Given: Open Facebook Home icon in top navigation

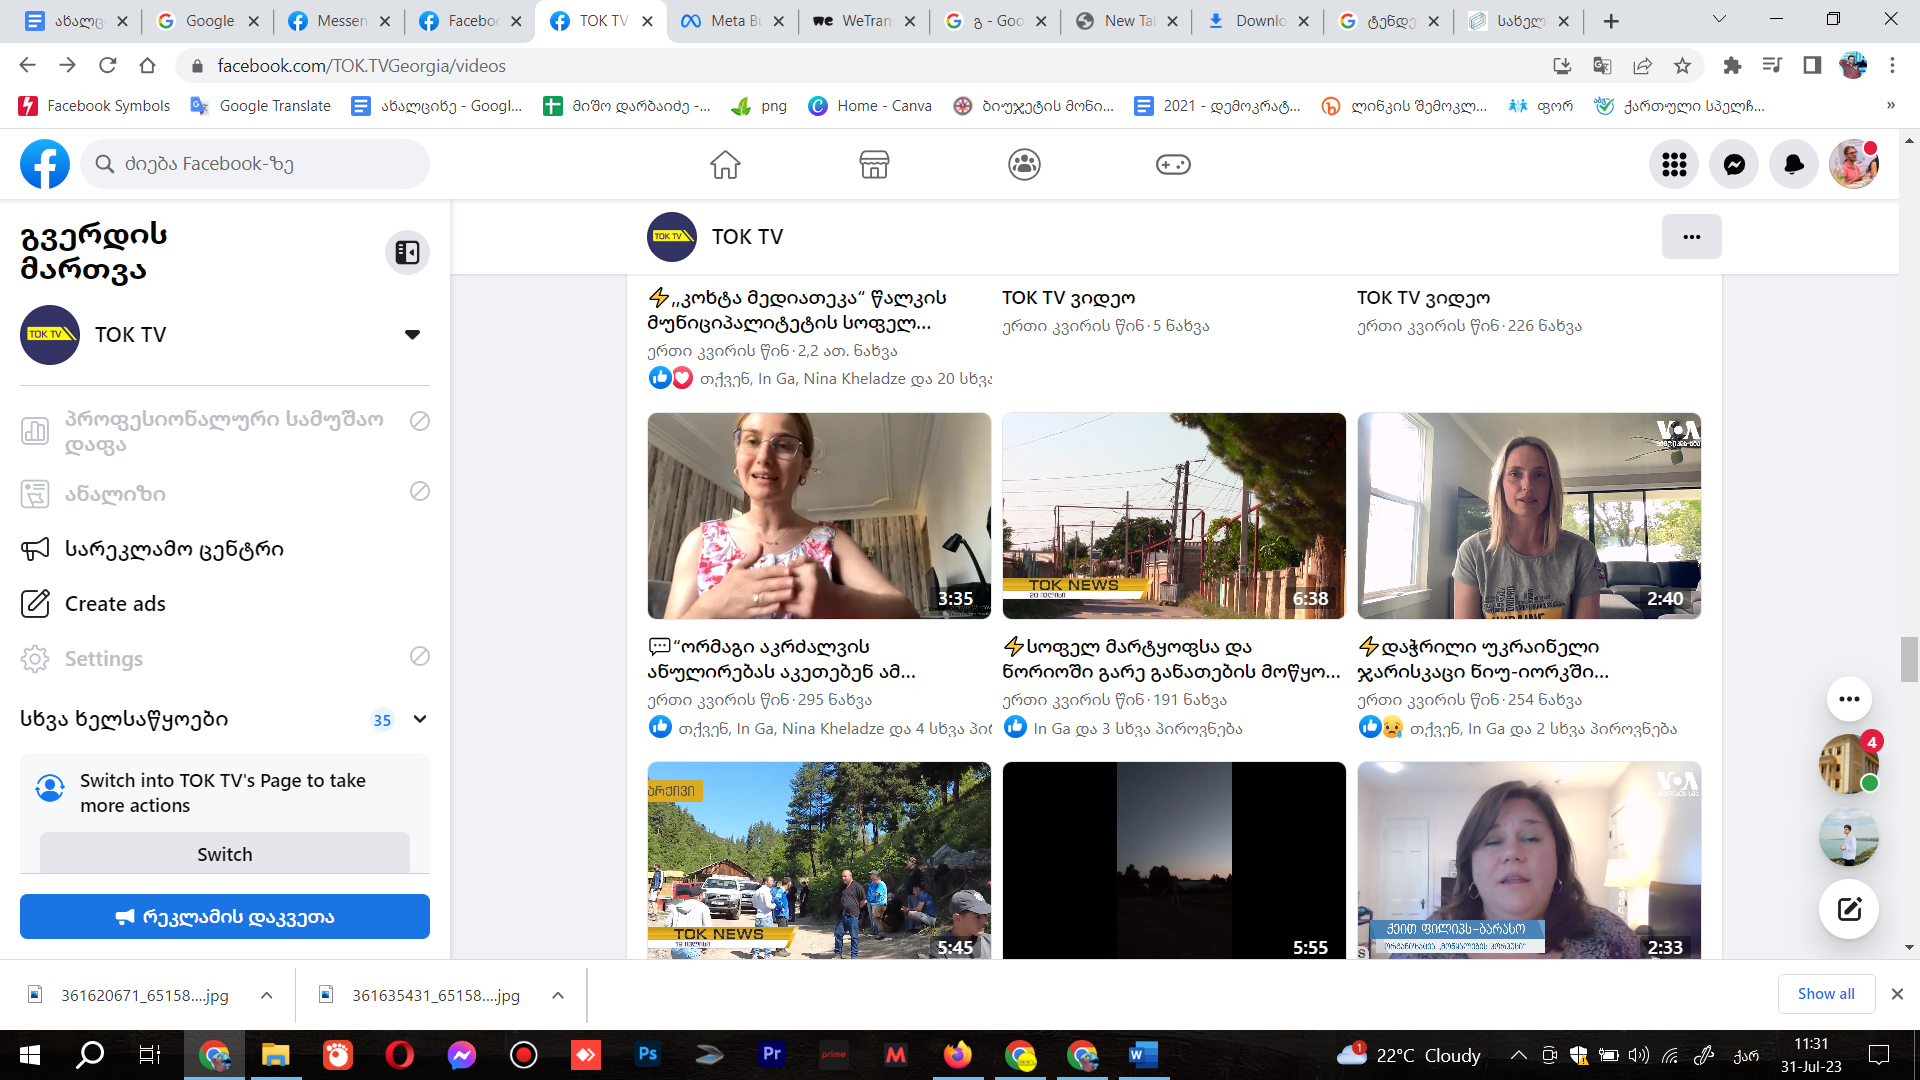Looking at the screenshot, I should tap(725, 164).
